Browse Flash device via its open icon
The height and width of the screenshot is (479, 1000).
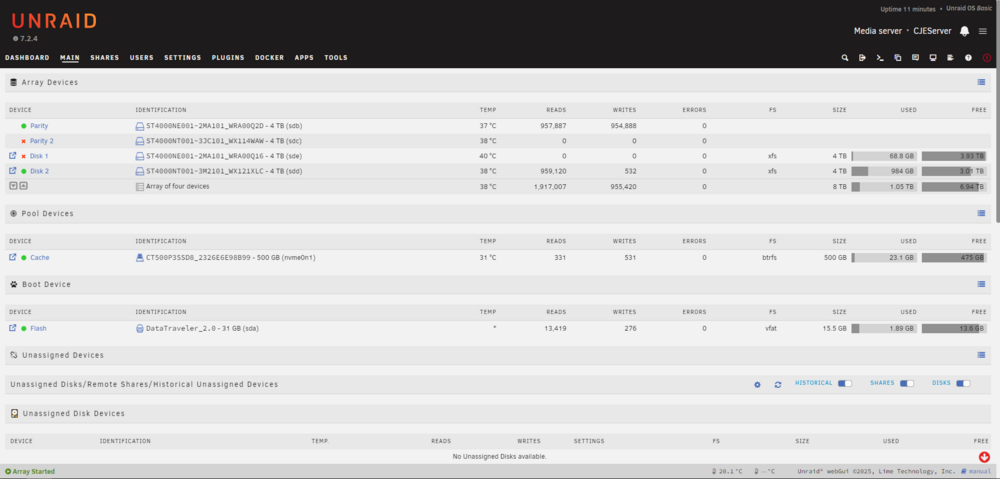(x=12, y=328)
